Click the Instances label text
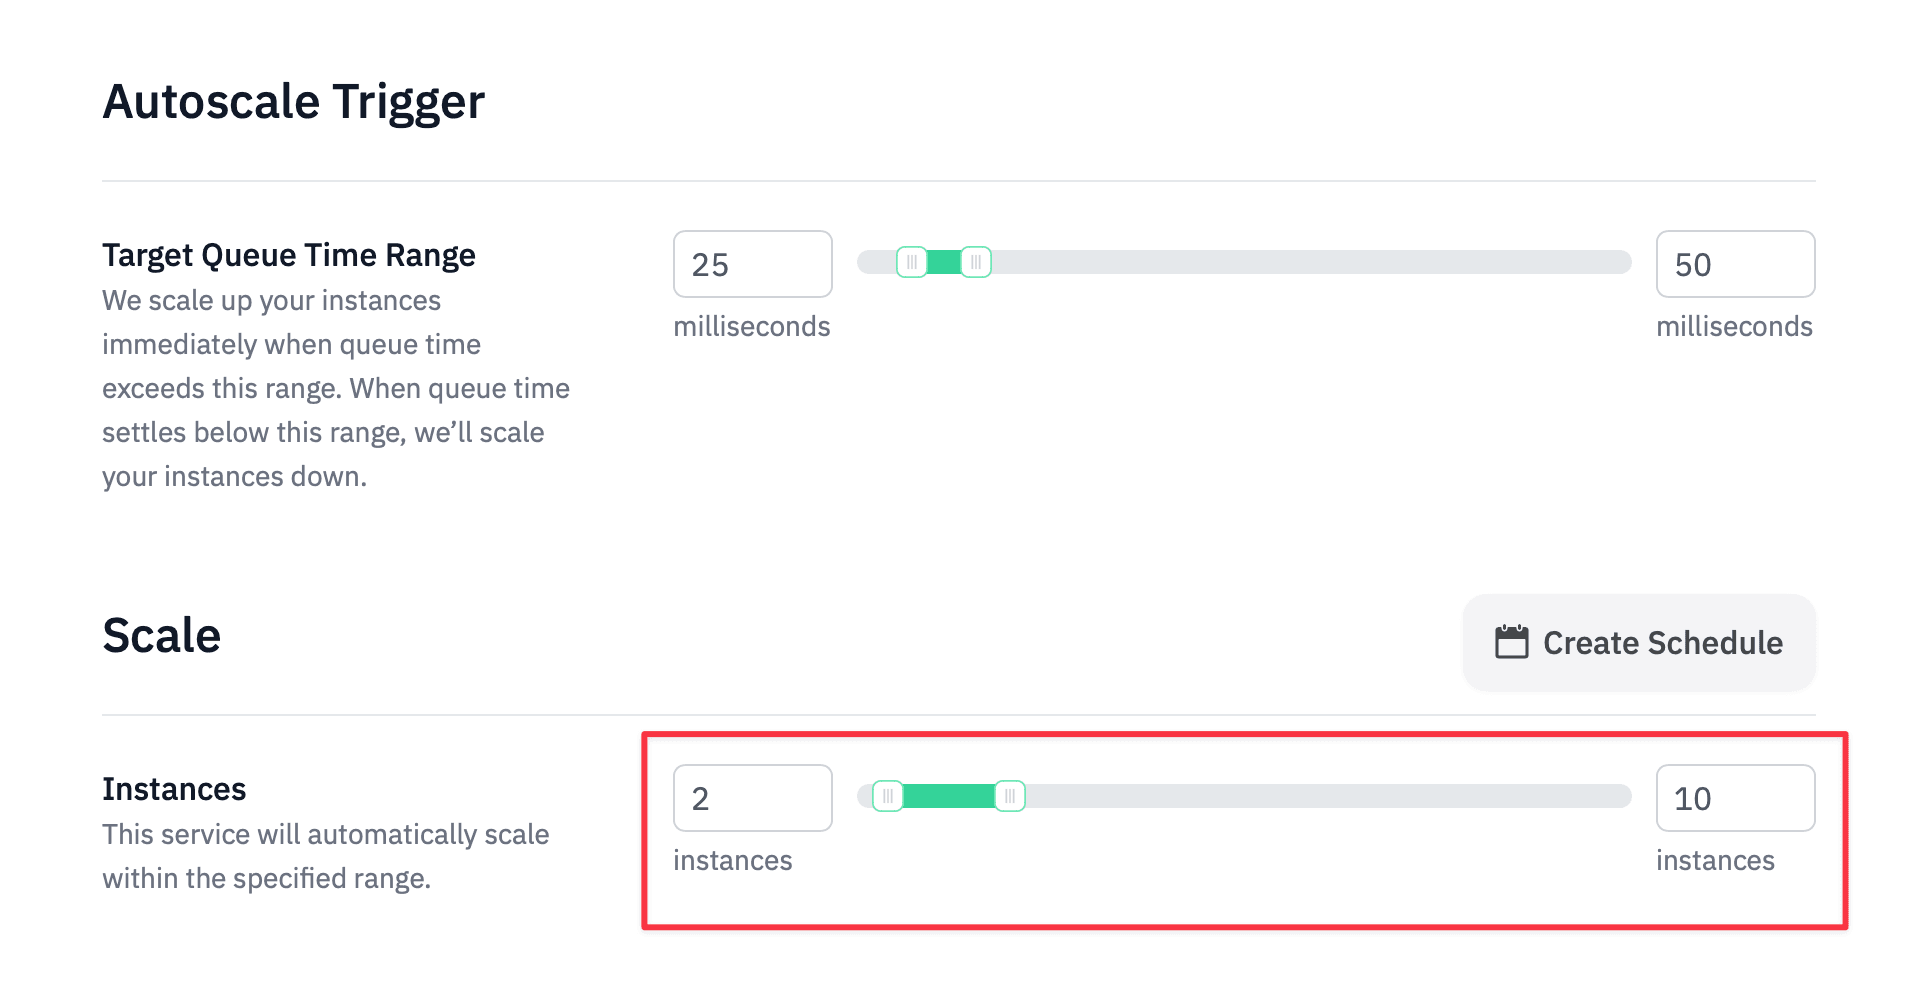Viewport: 1920px width, 994px height. [x=174, y=789]
